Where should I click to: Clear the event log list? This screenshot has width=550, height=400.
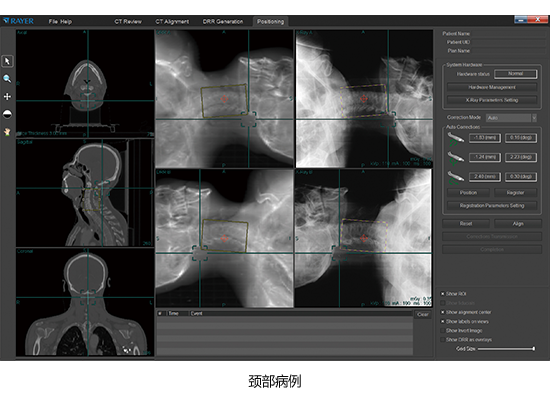click(x=423, y=314)
